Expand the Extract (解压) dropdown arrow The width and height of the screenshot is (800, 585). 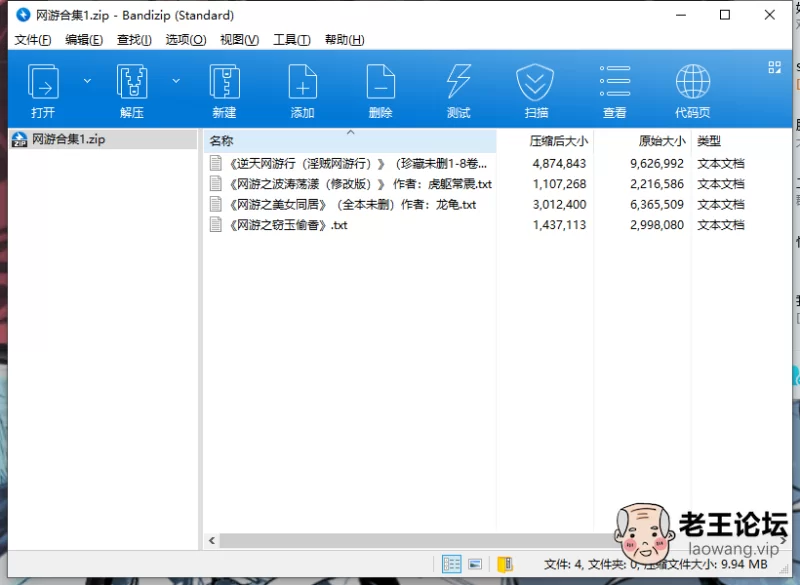click(x=176, y=81)
